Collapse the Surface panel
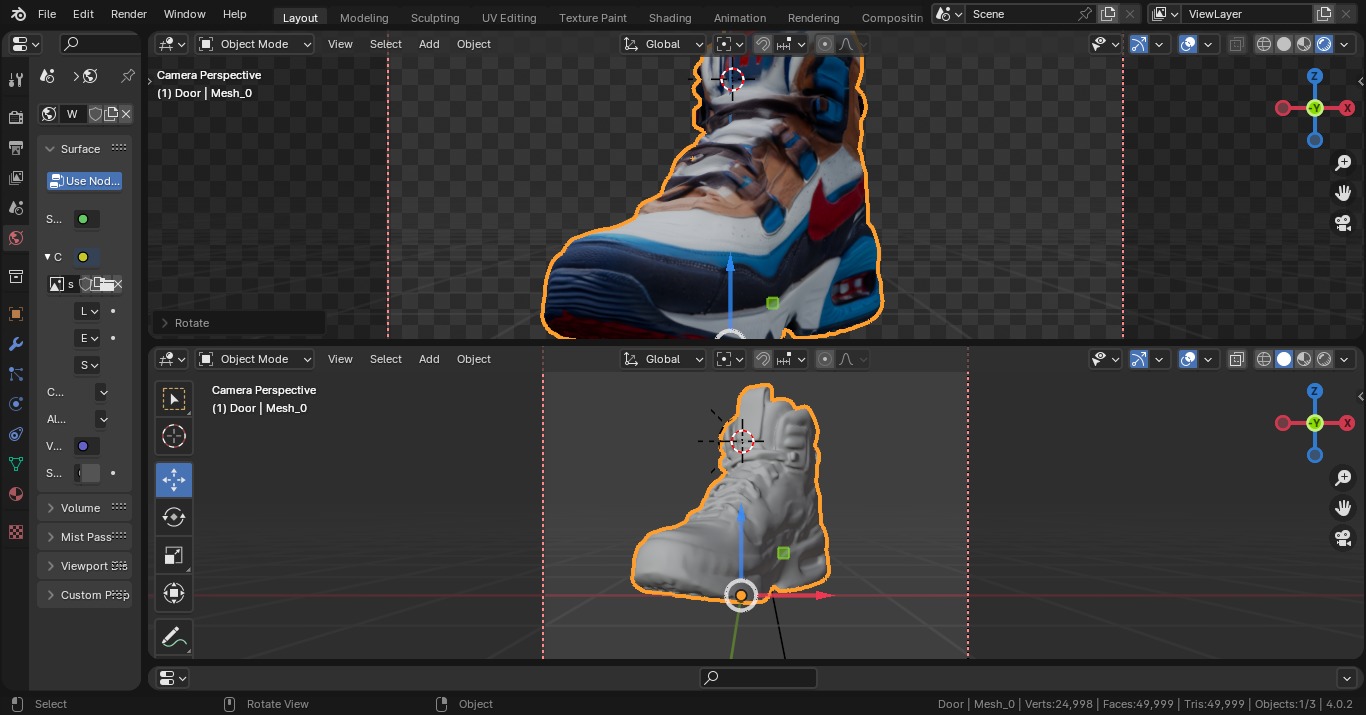Image resolution: width=1366 pixels, height=715 pixels. (84, 149)
